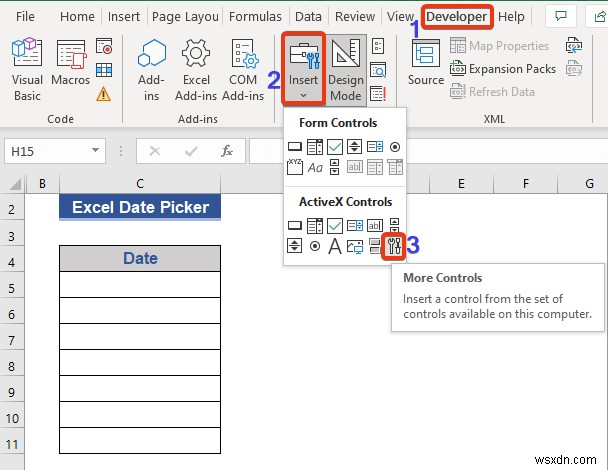Click XML Export icon
Viewport: 608px width, 470px height.
[574, 69]
